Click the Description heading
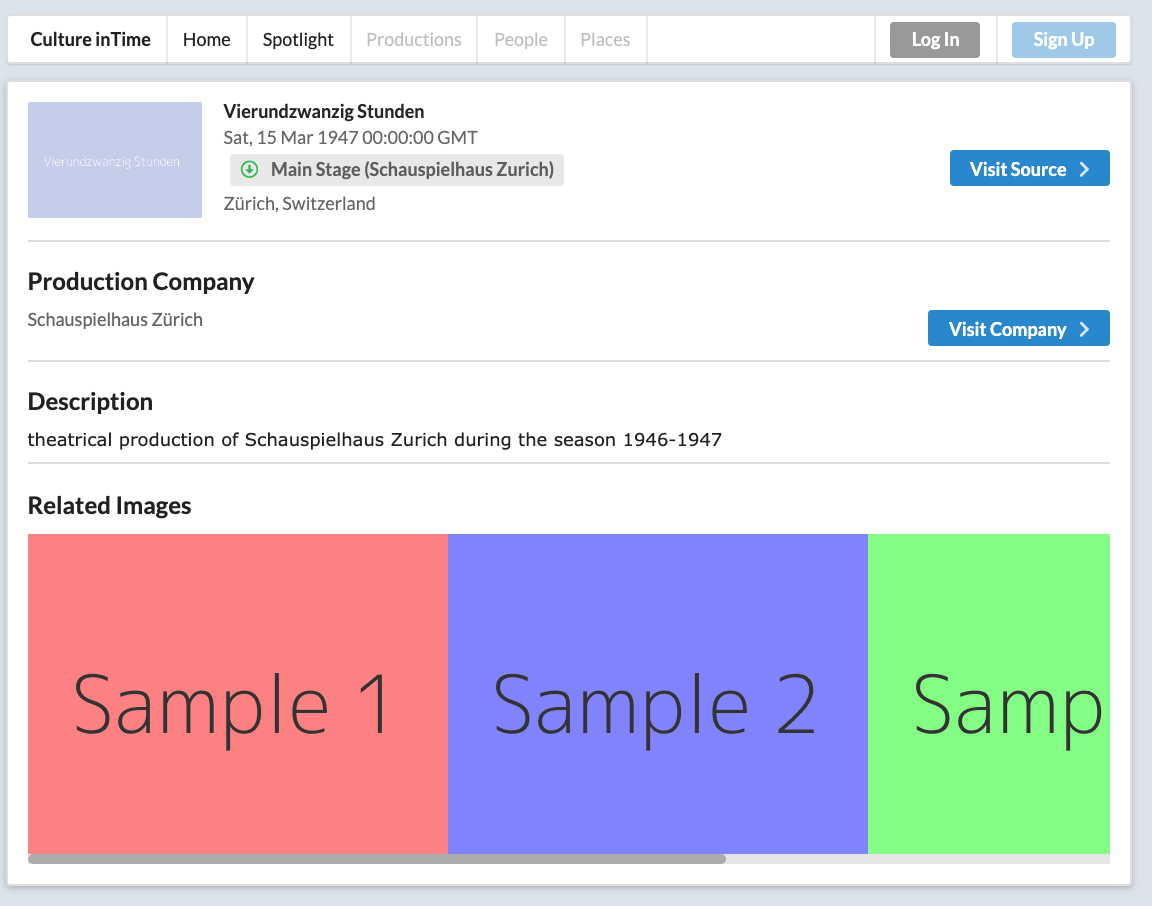The width and height of the screenshot is (1152, 906). click(90, 401)
